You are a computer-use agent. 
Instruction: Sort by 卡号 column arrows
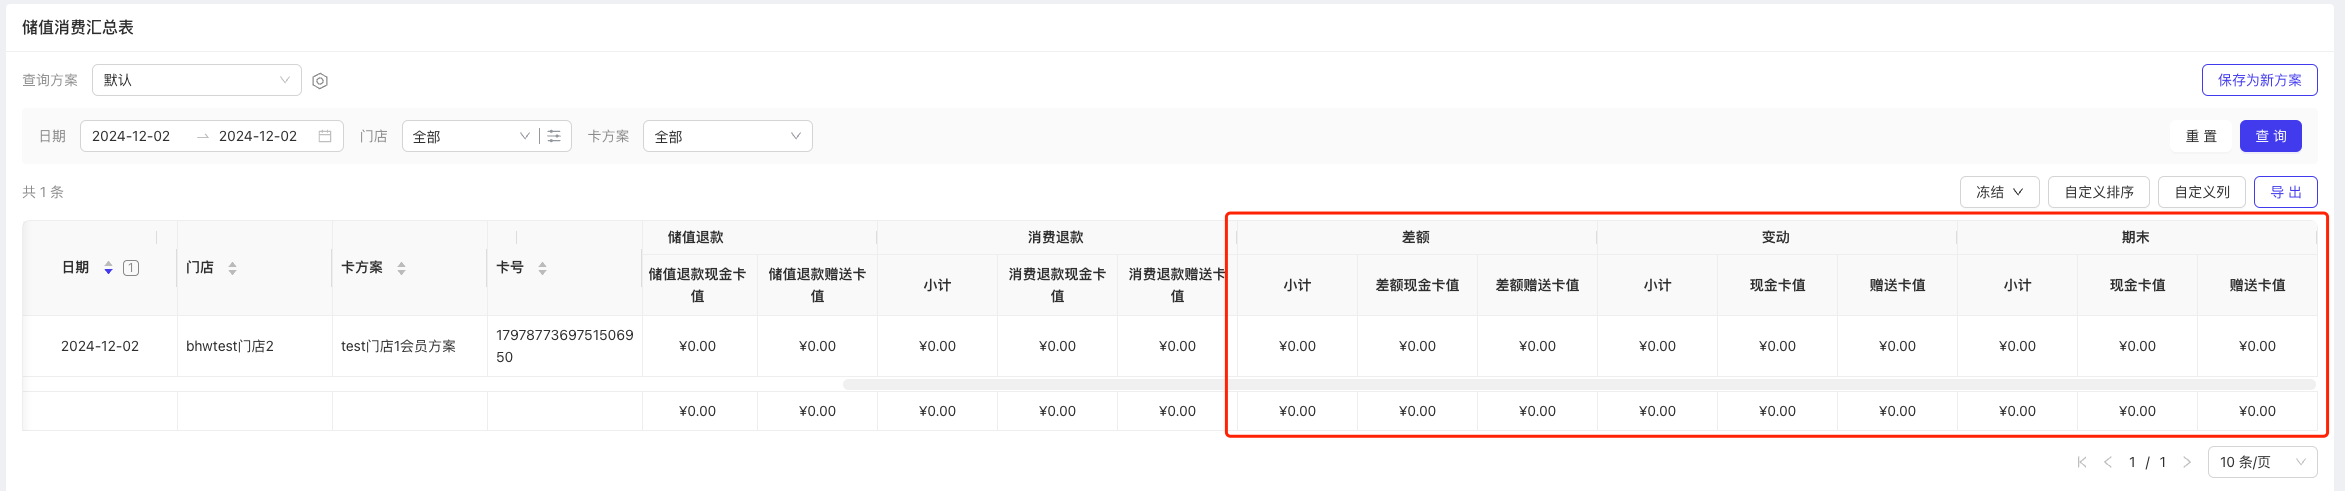point(542,268)
